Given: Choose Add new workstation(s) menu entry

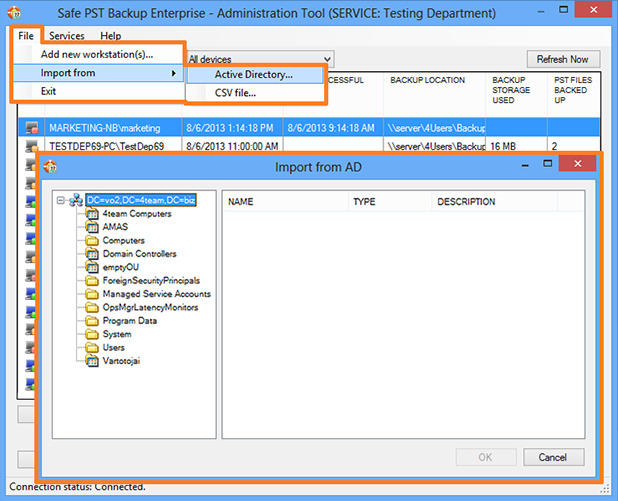Looking at the screenshot, I should pos(99,54).
